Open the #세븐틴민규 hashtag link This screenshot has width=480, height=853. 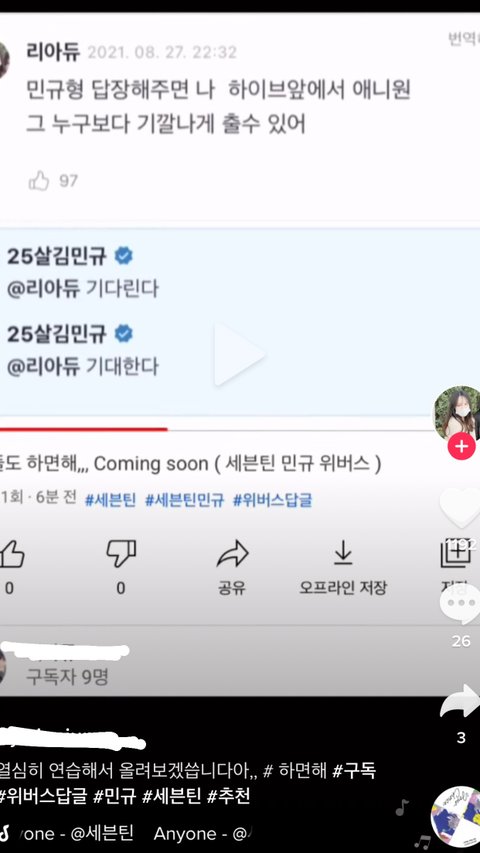pyautogui.click(x=184, y=500)
